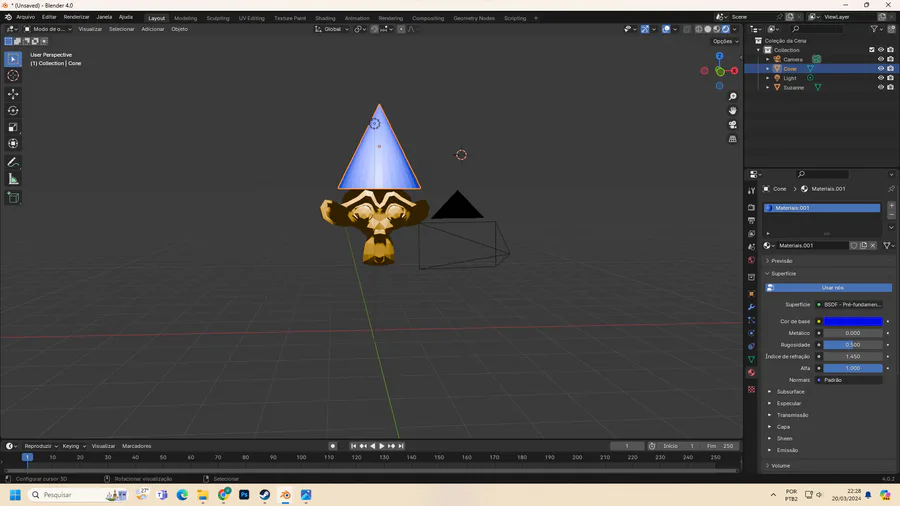Image resolution: width=900 pixels, height=506 pixels.
Task: Open Steam from the taskbar
Action: click(x=265, y=495)
